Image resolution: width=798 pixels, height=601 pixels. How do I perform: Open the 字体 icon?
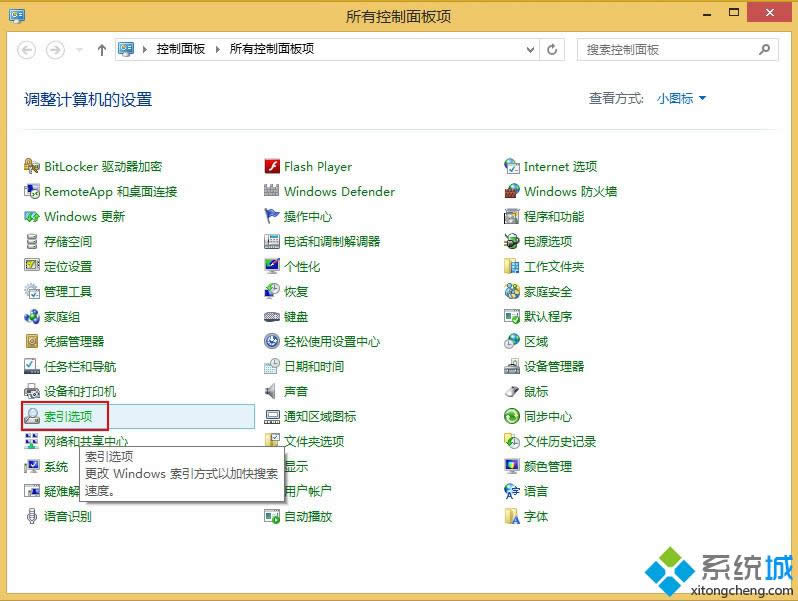tap(511, 517)
